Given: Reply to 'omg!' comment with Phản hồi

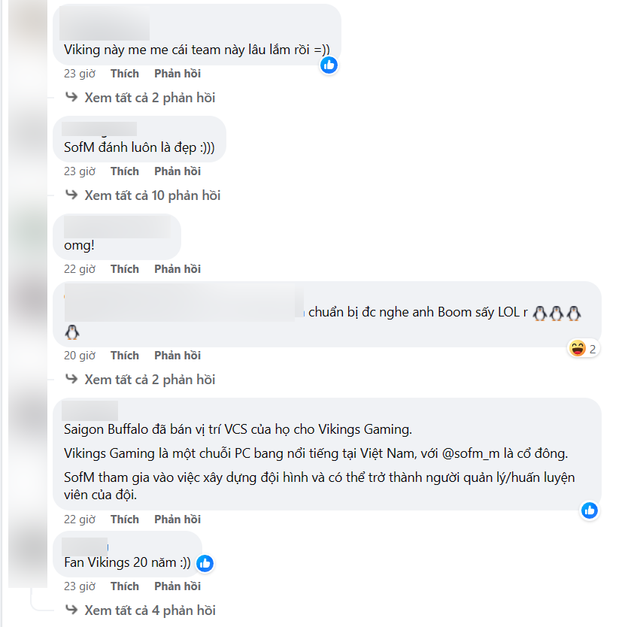Looking at the screenshot, I should click(x=178, y=269).
